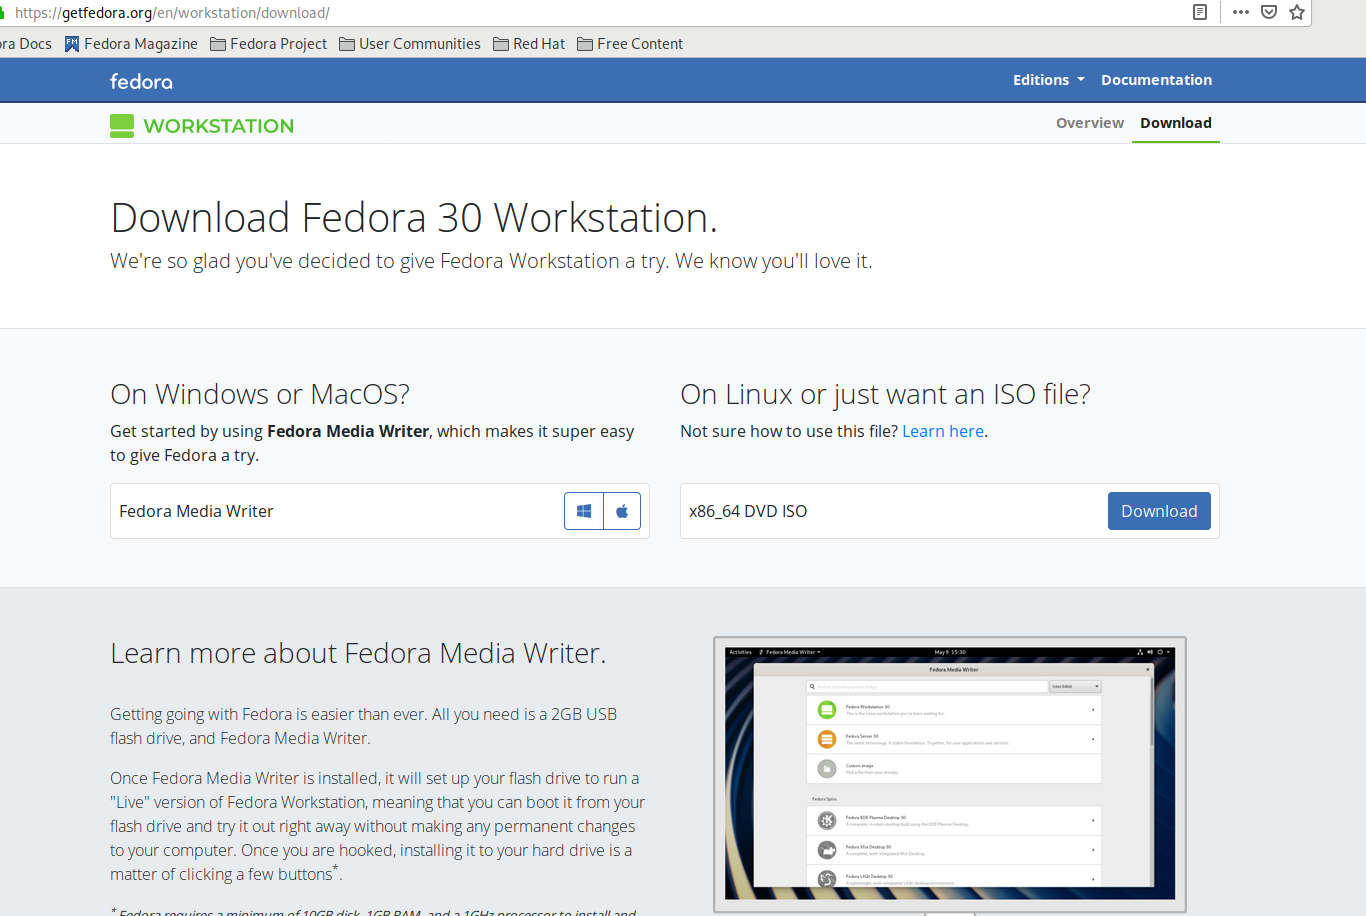
Task: Expand the Free Content bookmarks folder
Action: tap(630, 44)
